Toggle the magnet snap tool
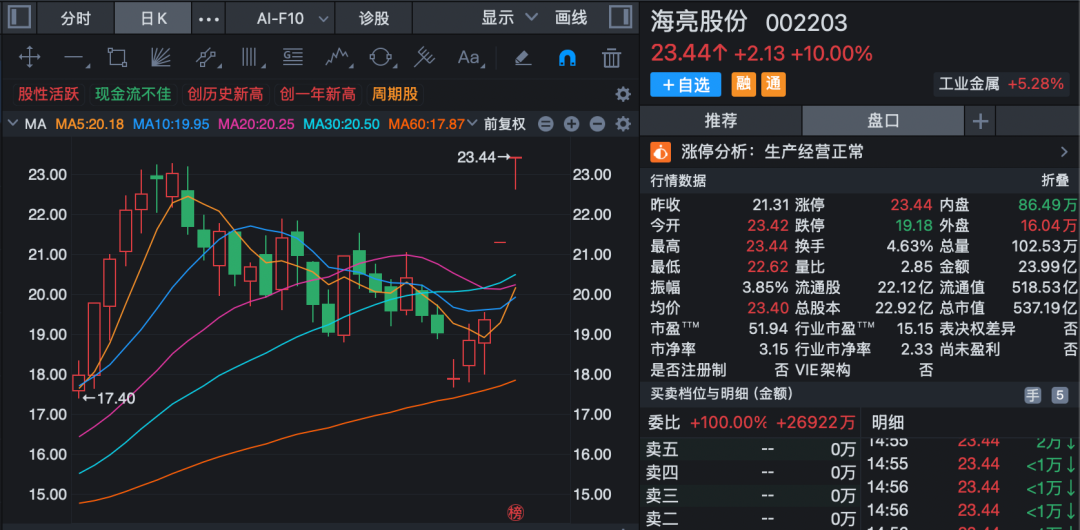This screenshot has height=530, width=1080. pyautogui.click(x=567, y=57)
